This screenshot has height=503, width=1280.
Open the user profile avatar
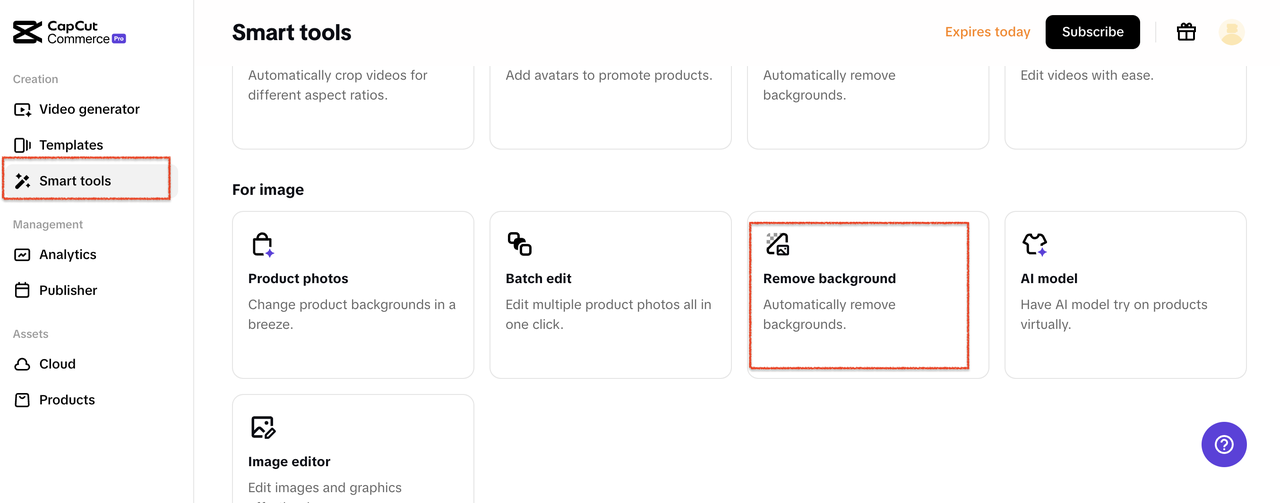(1231, 32)
